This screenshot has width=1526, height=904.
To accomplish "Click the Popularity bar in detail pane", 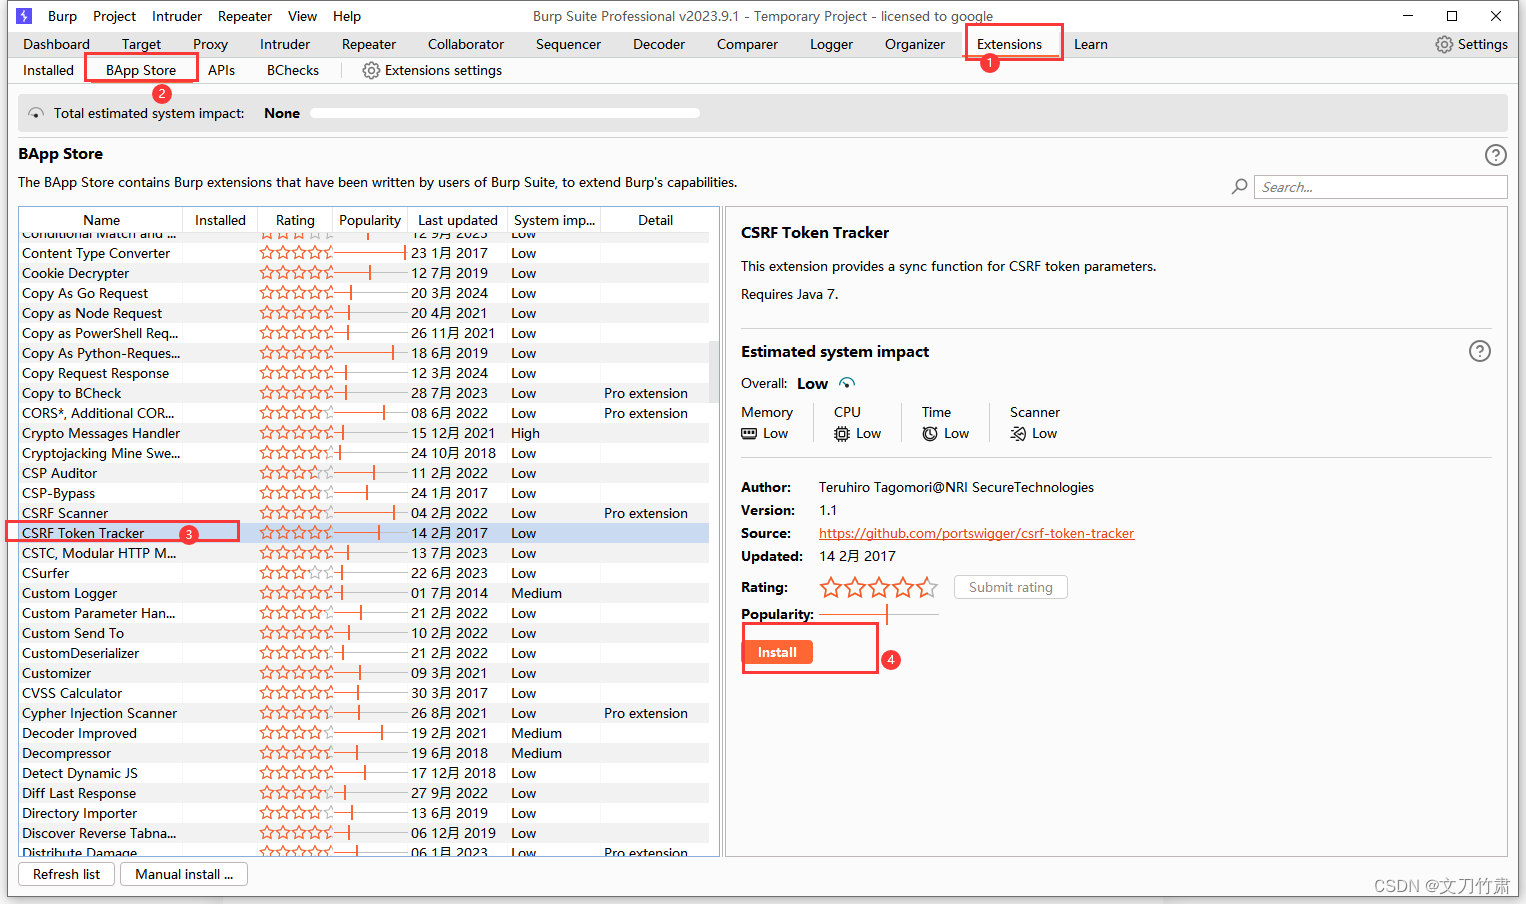I will point(879,614).
